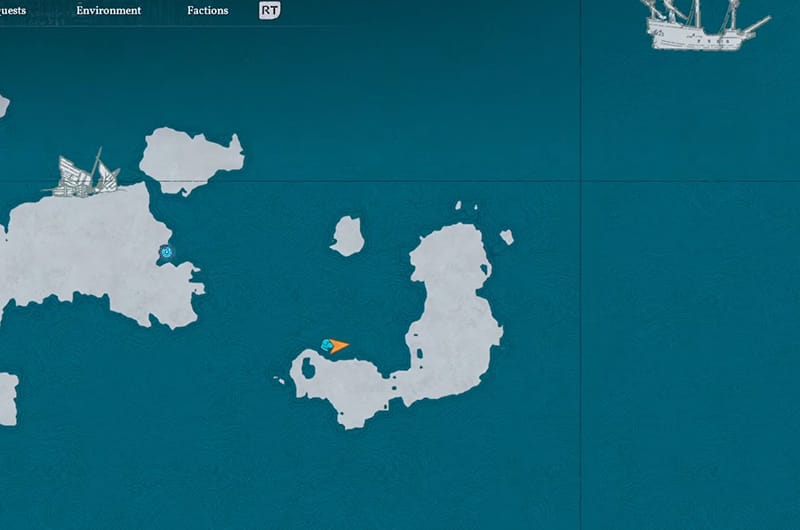Open the Factions tab
The width and height of the screenshot is (800, 530).
(207, 11)
